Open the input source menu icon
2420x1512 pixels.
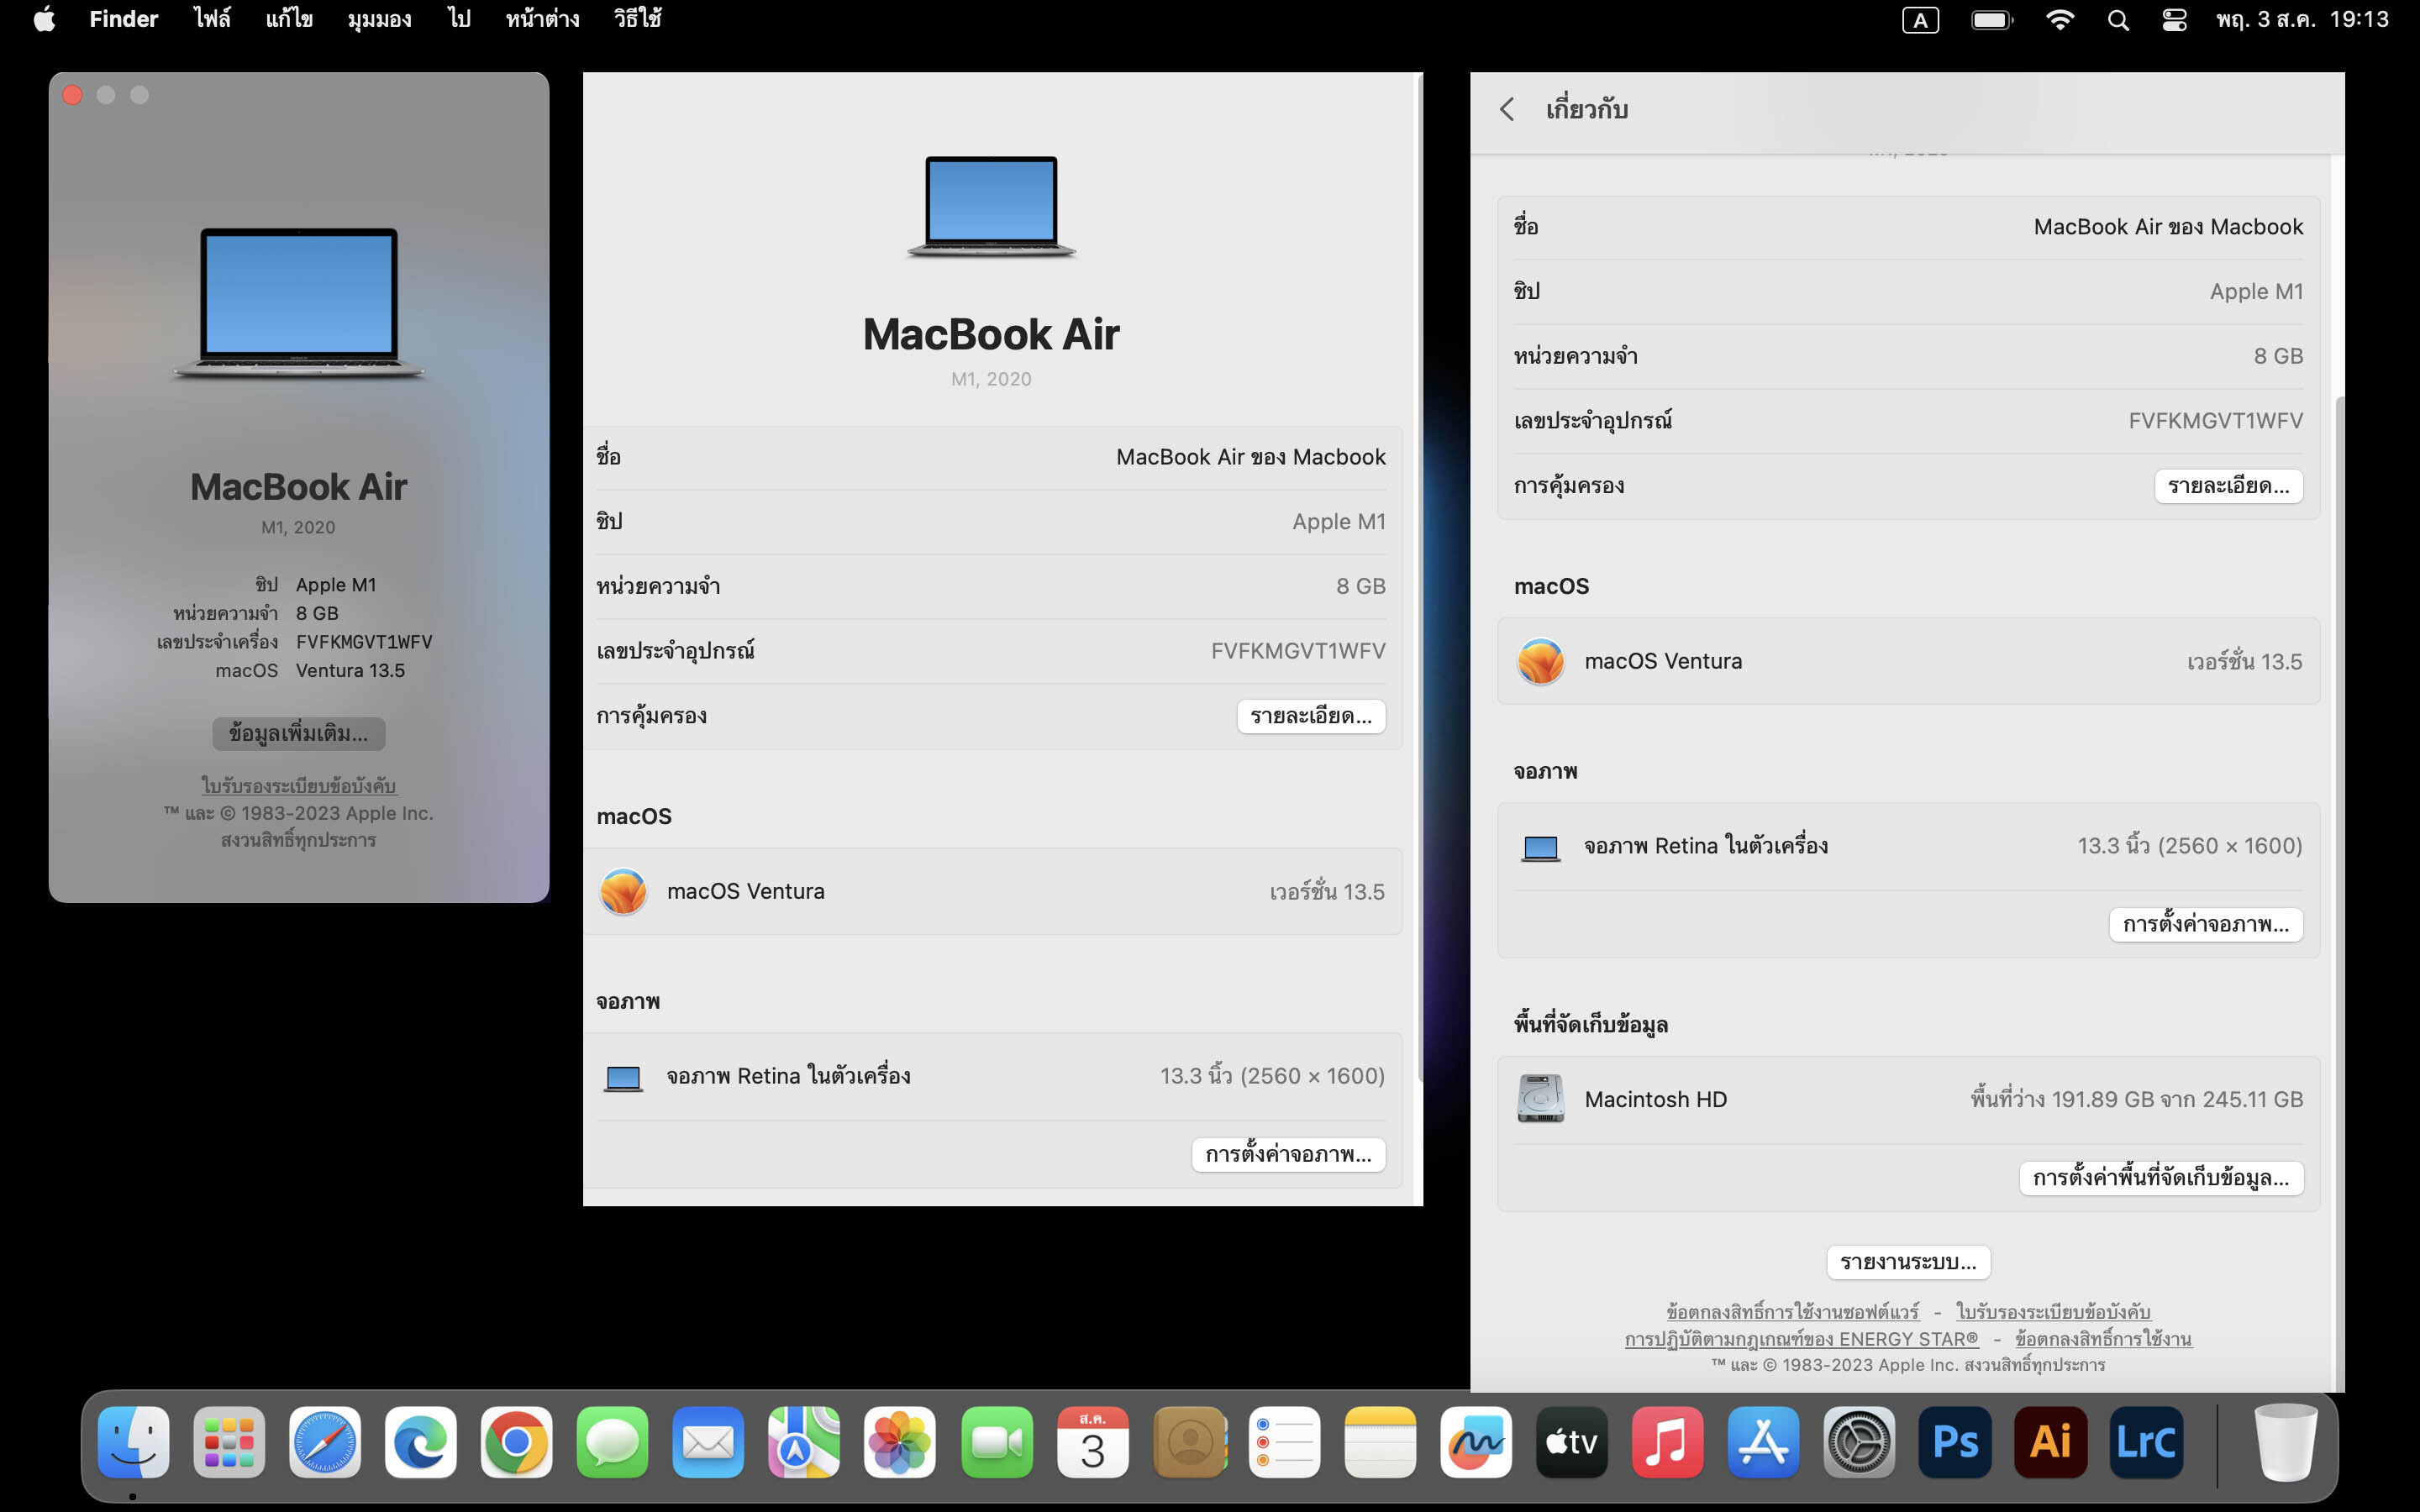(x=1920, y=20)
